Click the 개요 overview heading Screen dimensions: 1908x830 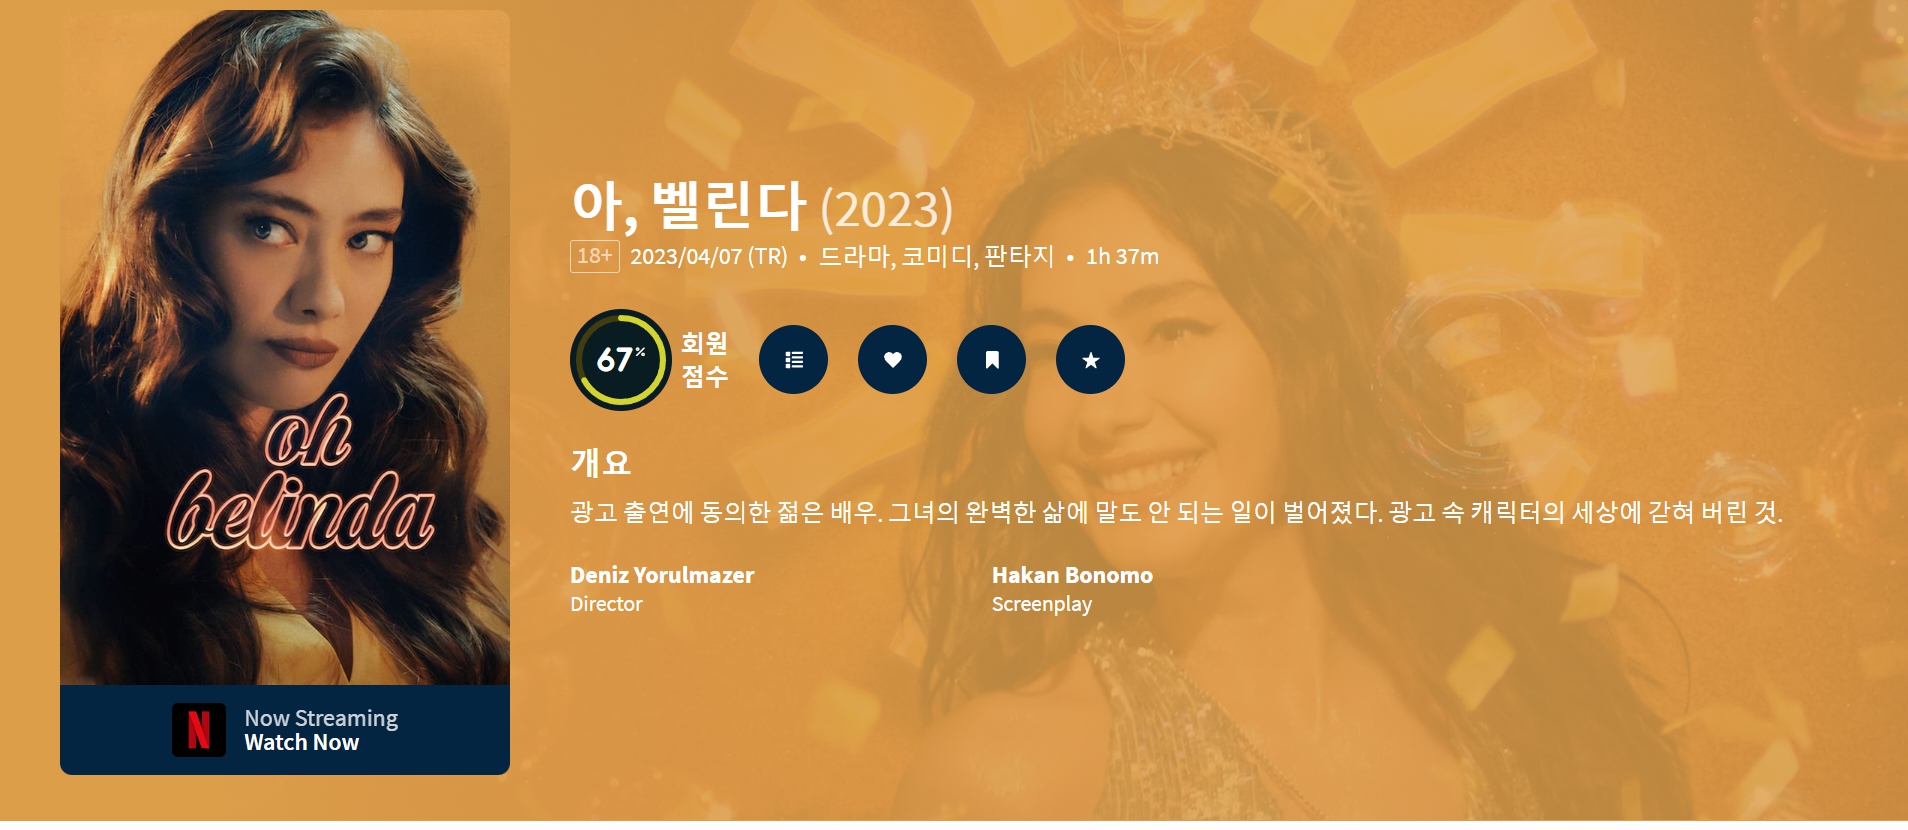coord(601,462)
